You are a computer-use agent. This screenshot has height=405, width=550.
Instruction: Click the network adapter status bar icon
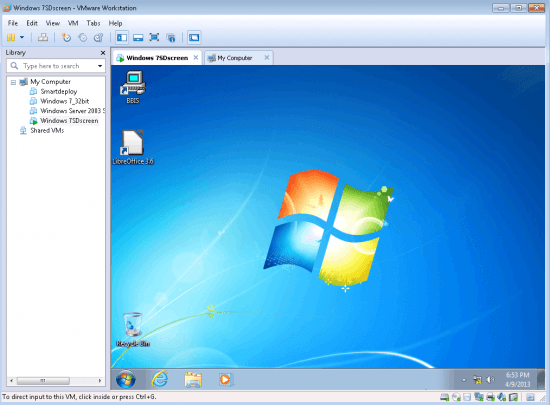(479, 397)
